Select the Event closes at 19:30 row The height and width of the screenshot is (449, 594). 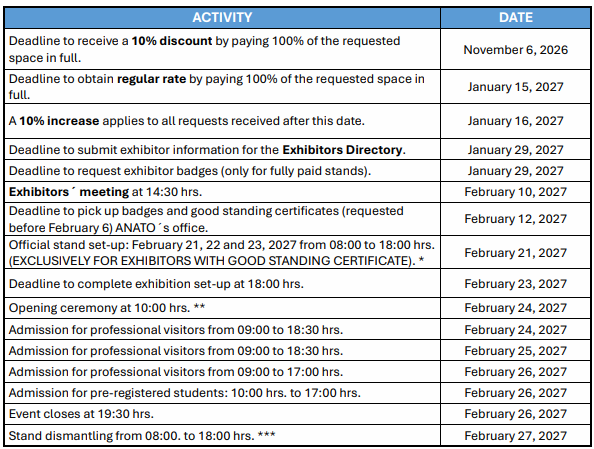pos(297,414)
